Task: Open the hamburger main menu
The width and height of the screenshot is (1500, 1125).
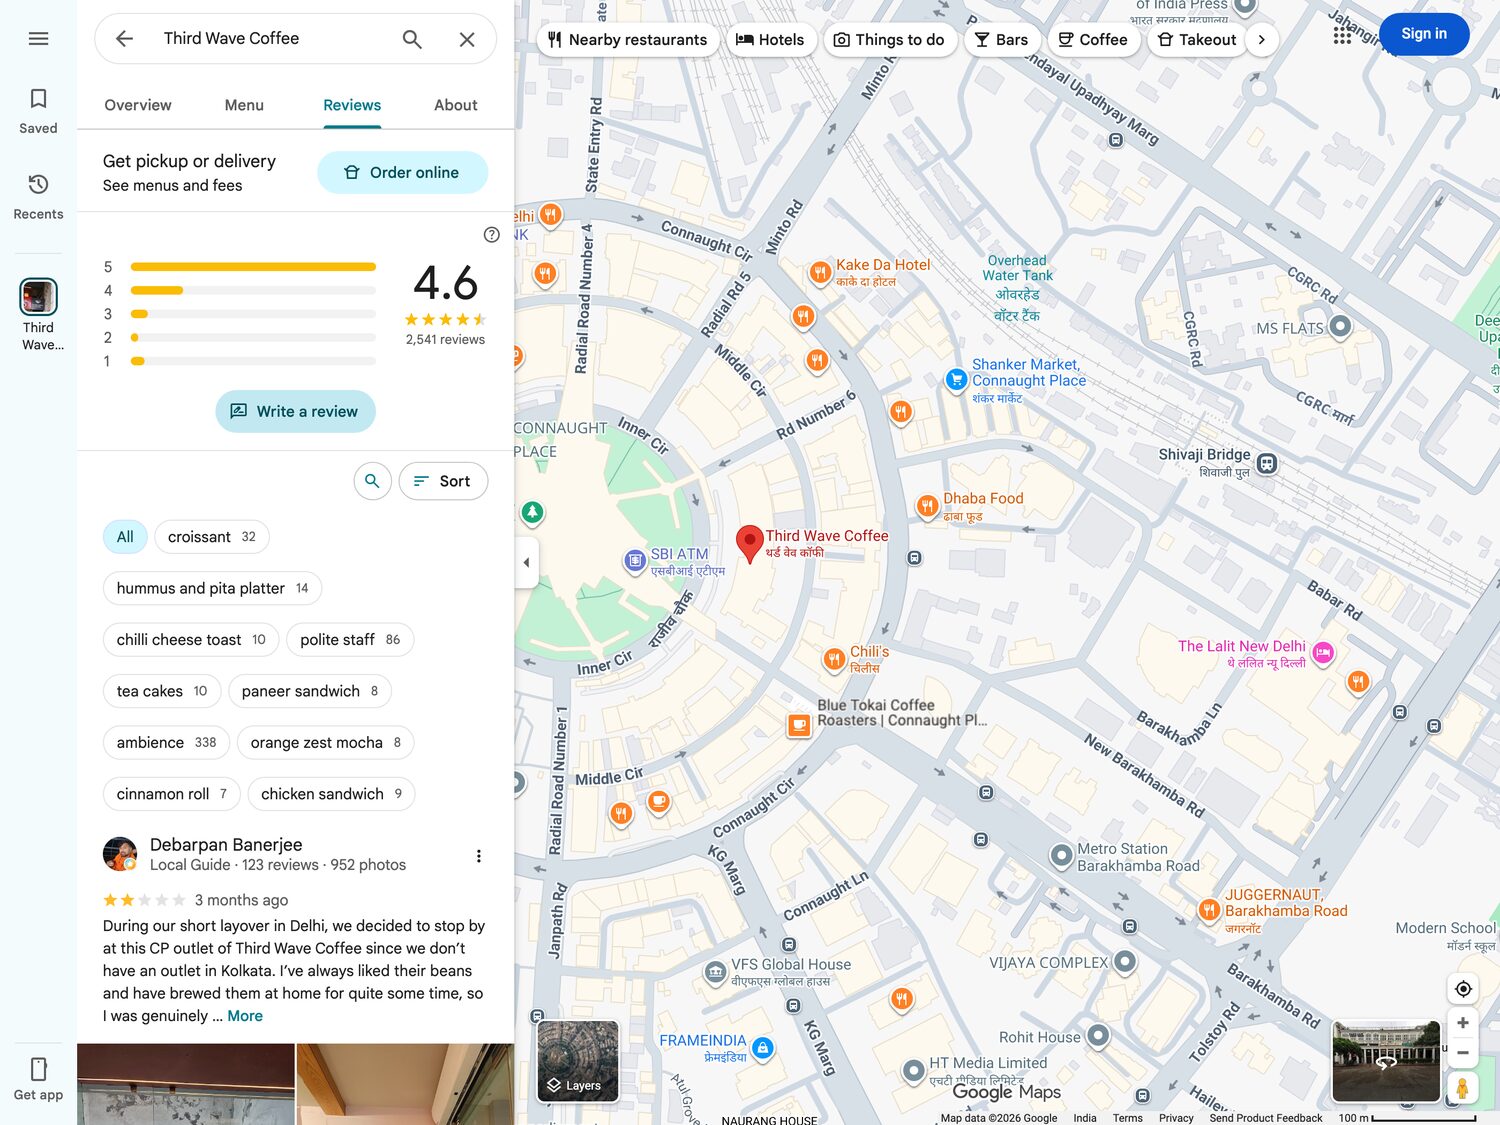Action: [x=38, y=38]
